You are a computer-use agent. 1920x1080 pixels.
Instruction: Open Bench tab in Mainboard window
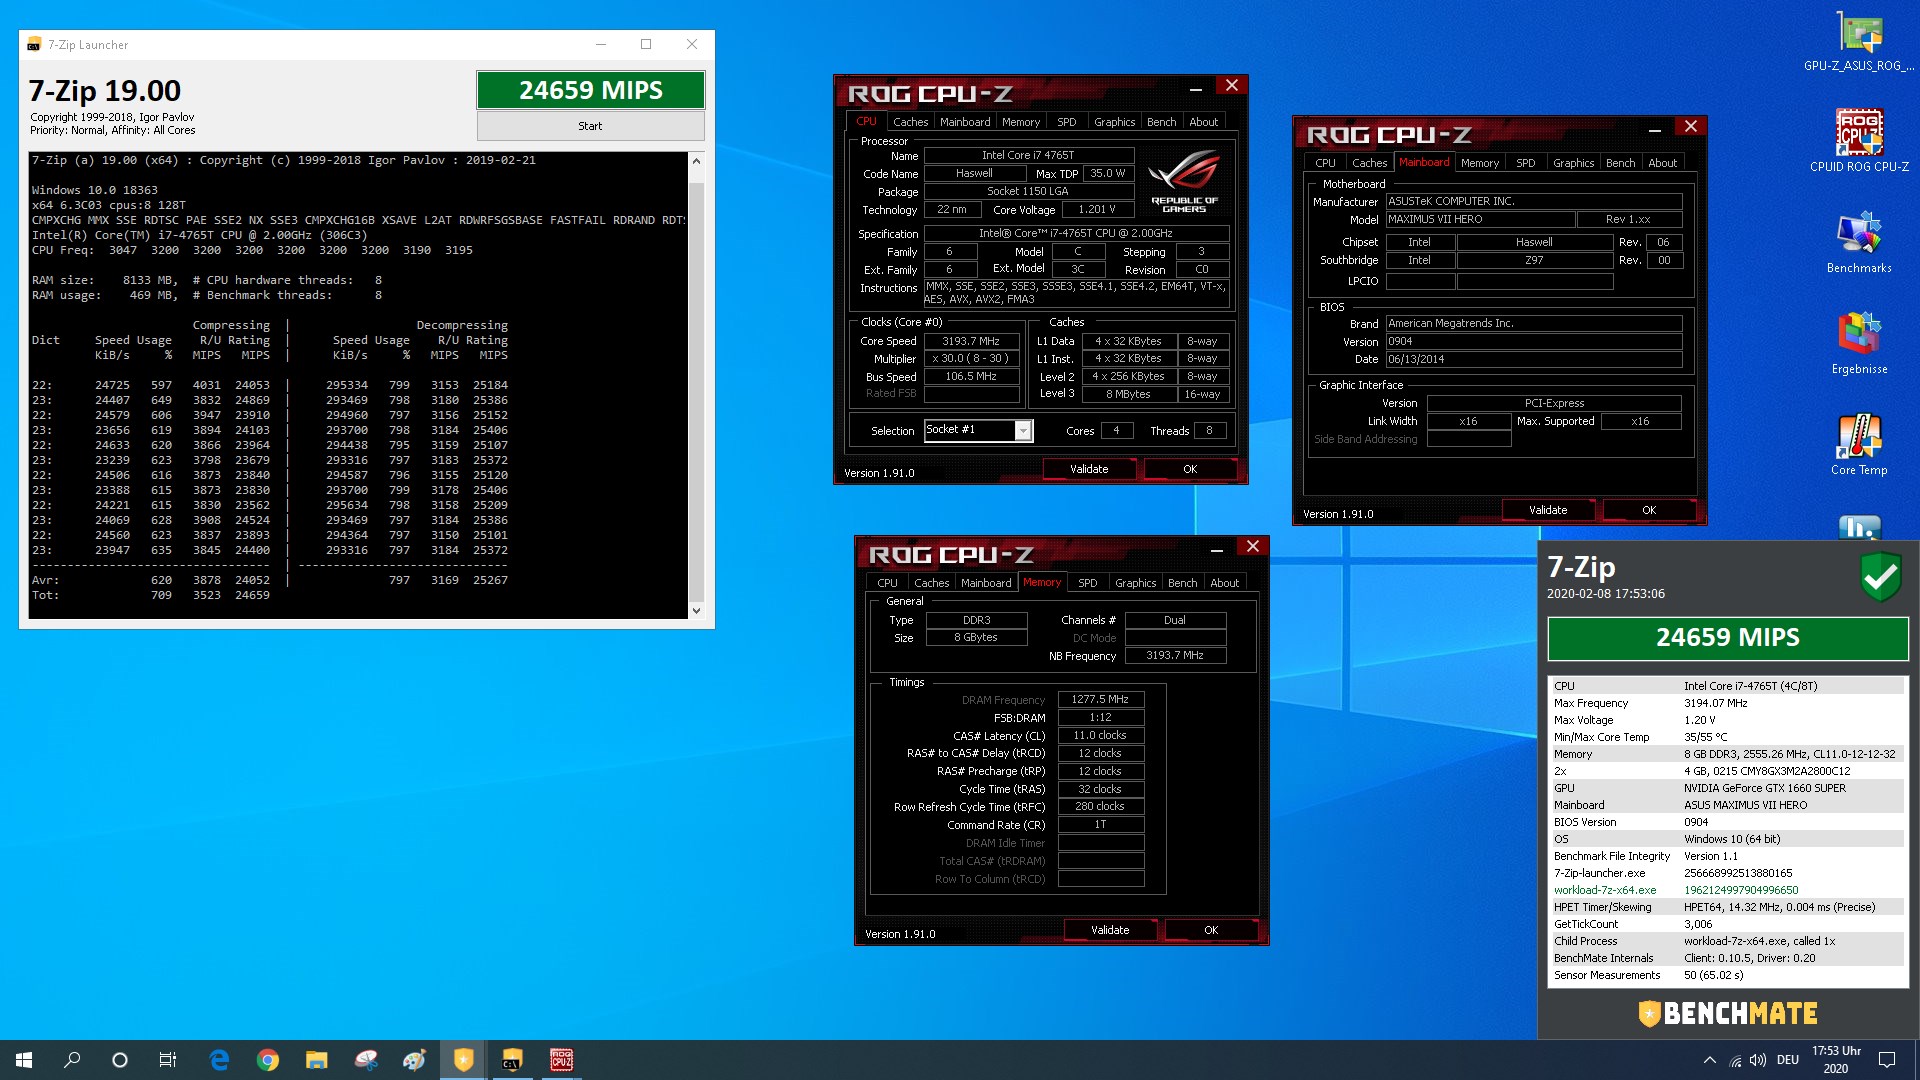click(x=1620, y=163)
